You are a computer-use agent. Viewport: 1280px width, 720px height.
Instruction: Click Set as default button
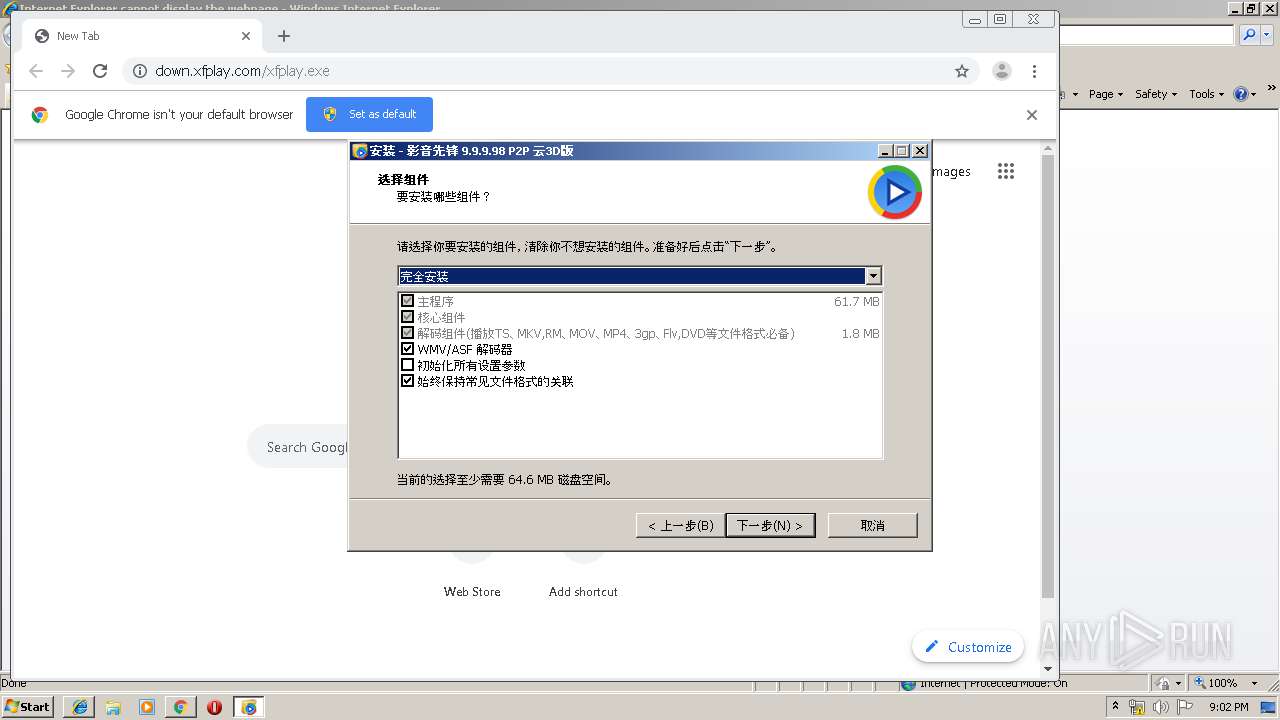(x=369, y=114)
